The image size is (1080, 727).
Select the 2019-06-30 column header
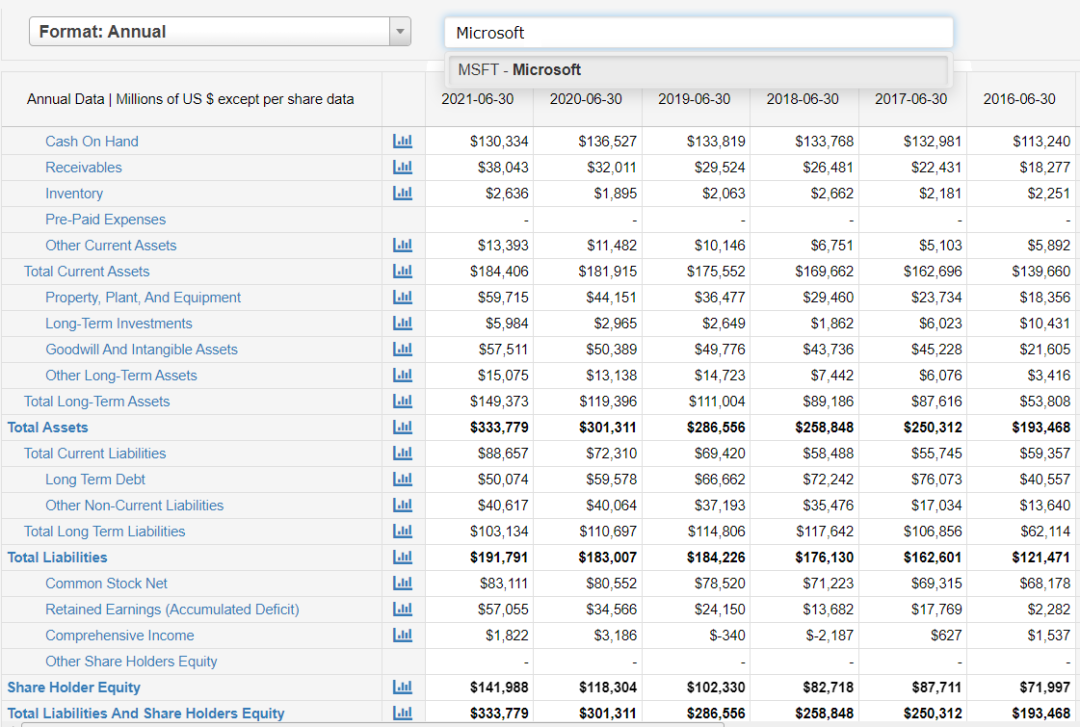694,99
